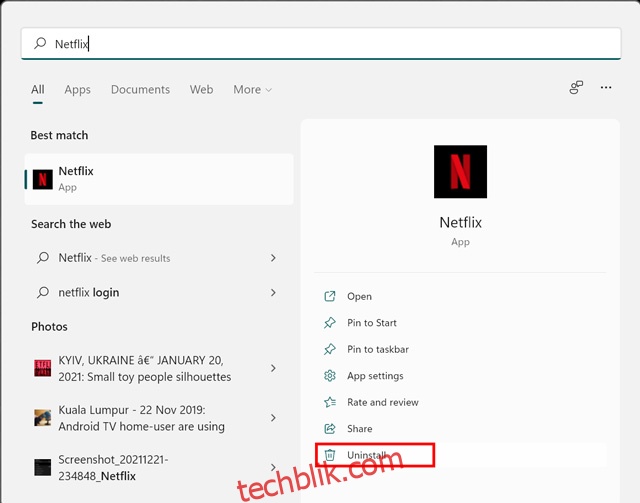Viewport: 640px width, 503px height.
Task: Click magnifier icon beside 'Netflix - See web results'
Action: click(x=43, y=258)
